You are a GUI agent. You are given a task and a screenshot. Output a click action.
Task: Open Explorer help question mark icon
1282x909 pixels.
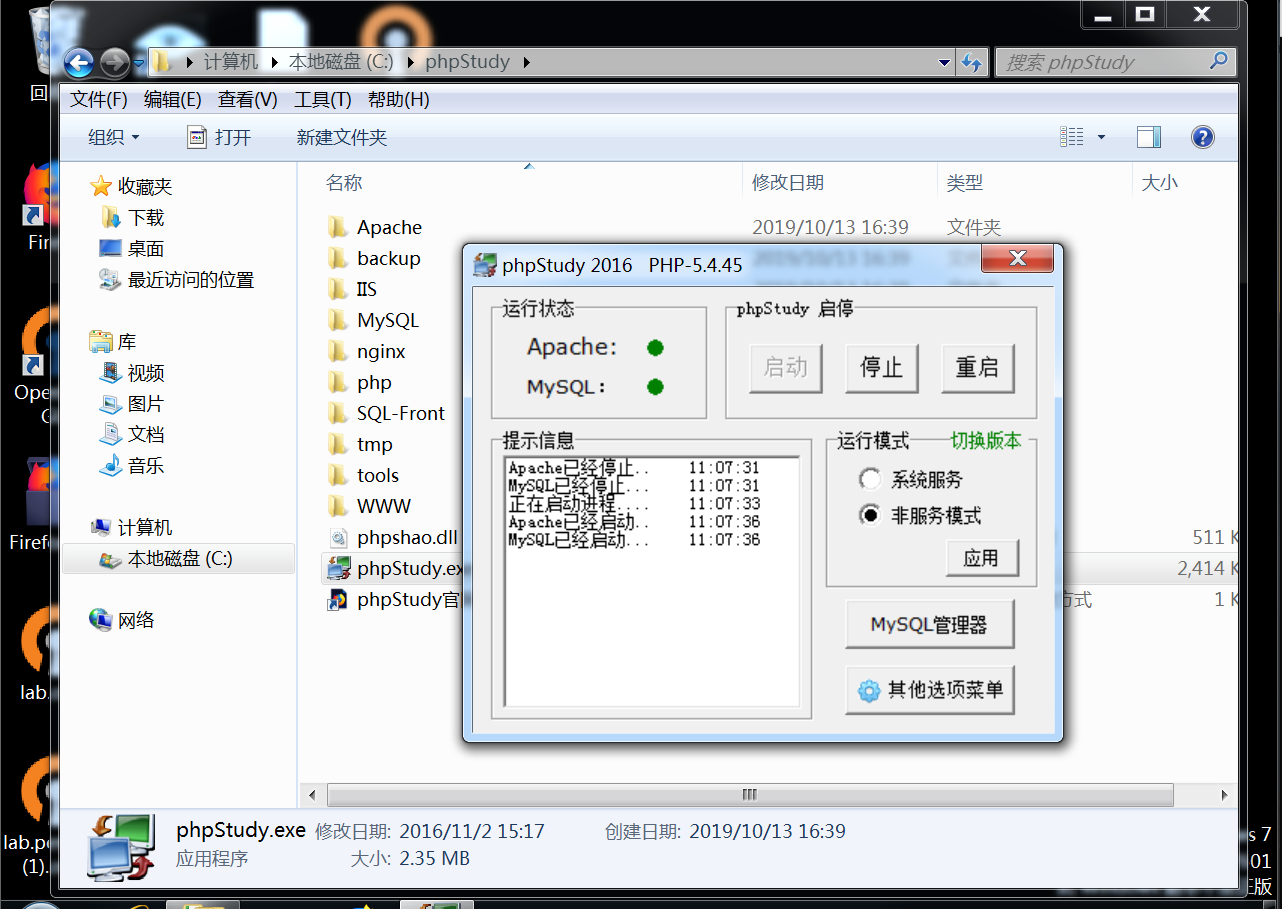[x=1203, y=137]
